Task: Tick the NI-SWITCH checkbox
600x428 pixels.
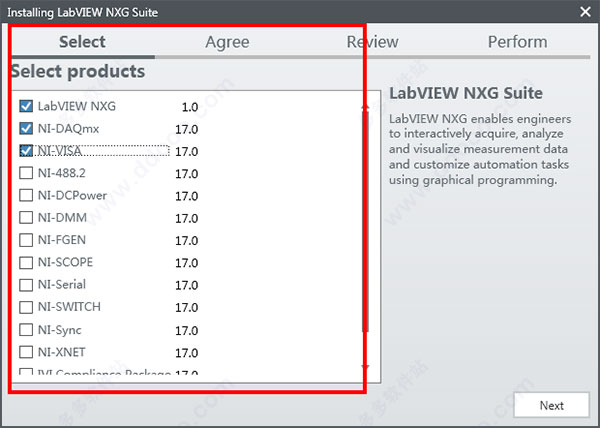Action: tap(26, 307)
